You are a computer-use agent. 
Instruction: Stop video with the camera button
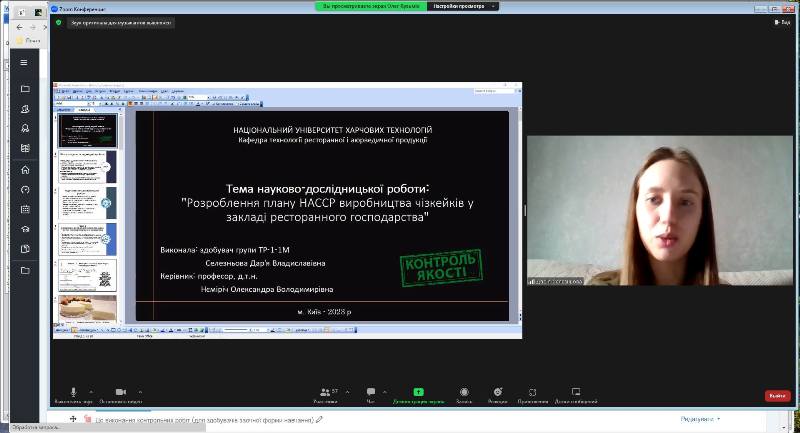121,392
